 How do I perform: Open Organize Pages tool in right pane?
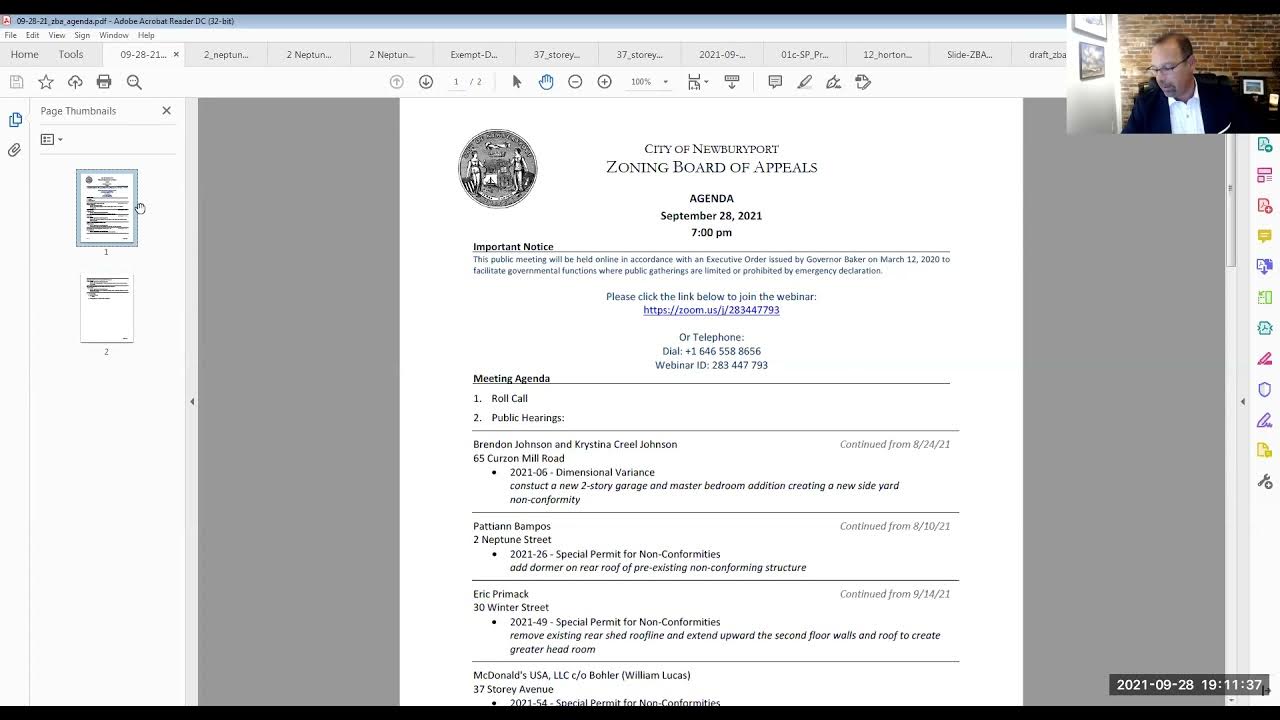pyautogui.click(x=1265, y=298)
